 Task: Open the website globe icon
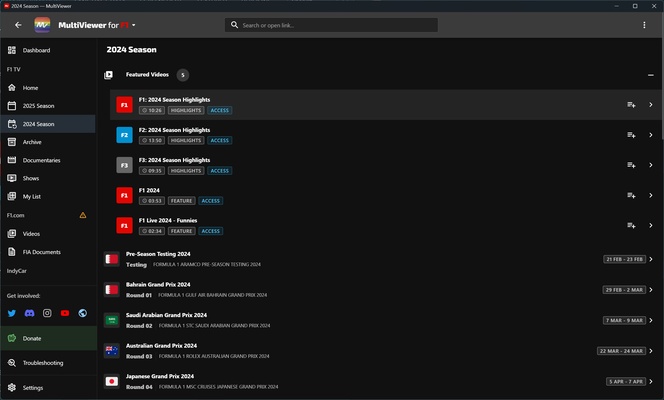point(83,313)
